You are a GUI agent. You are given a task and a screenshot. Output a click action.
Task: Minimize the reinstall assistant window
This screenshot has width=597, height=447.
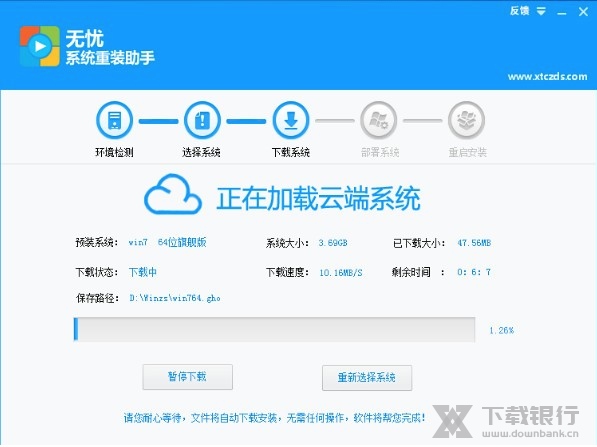pyautogui.click(x=562, y=13)
